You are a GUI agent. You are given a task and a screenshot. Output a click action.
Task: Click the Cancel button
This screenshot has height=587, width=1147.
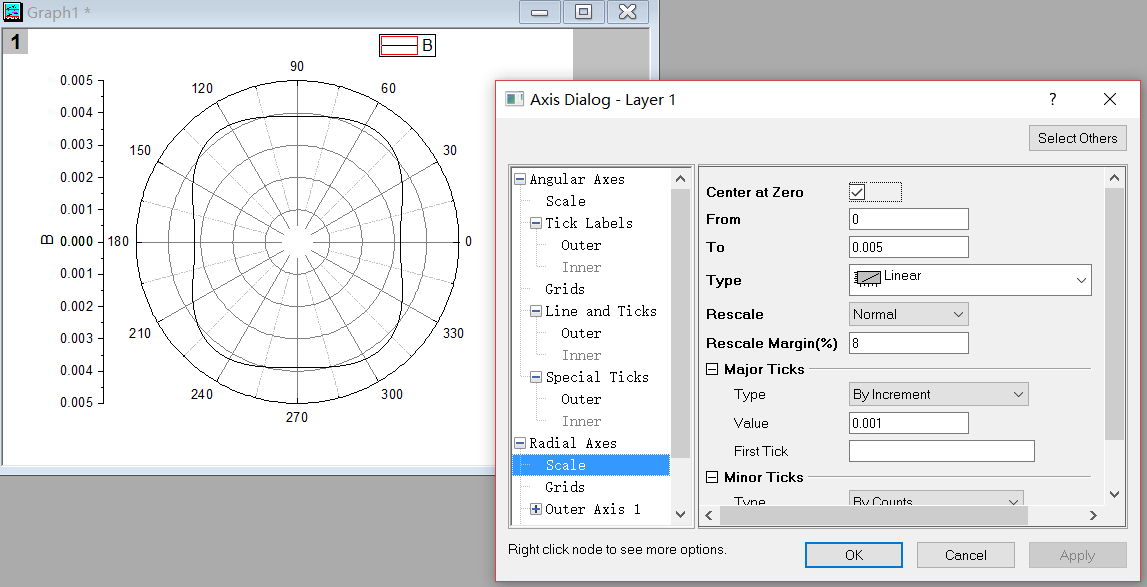click(965, 555)
